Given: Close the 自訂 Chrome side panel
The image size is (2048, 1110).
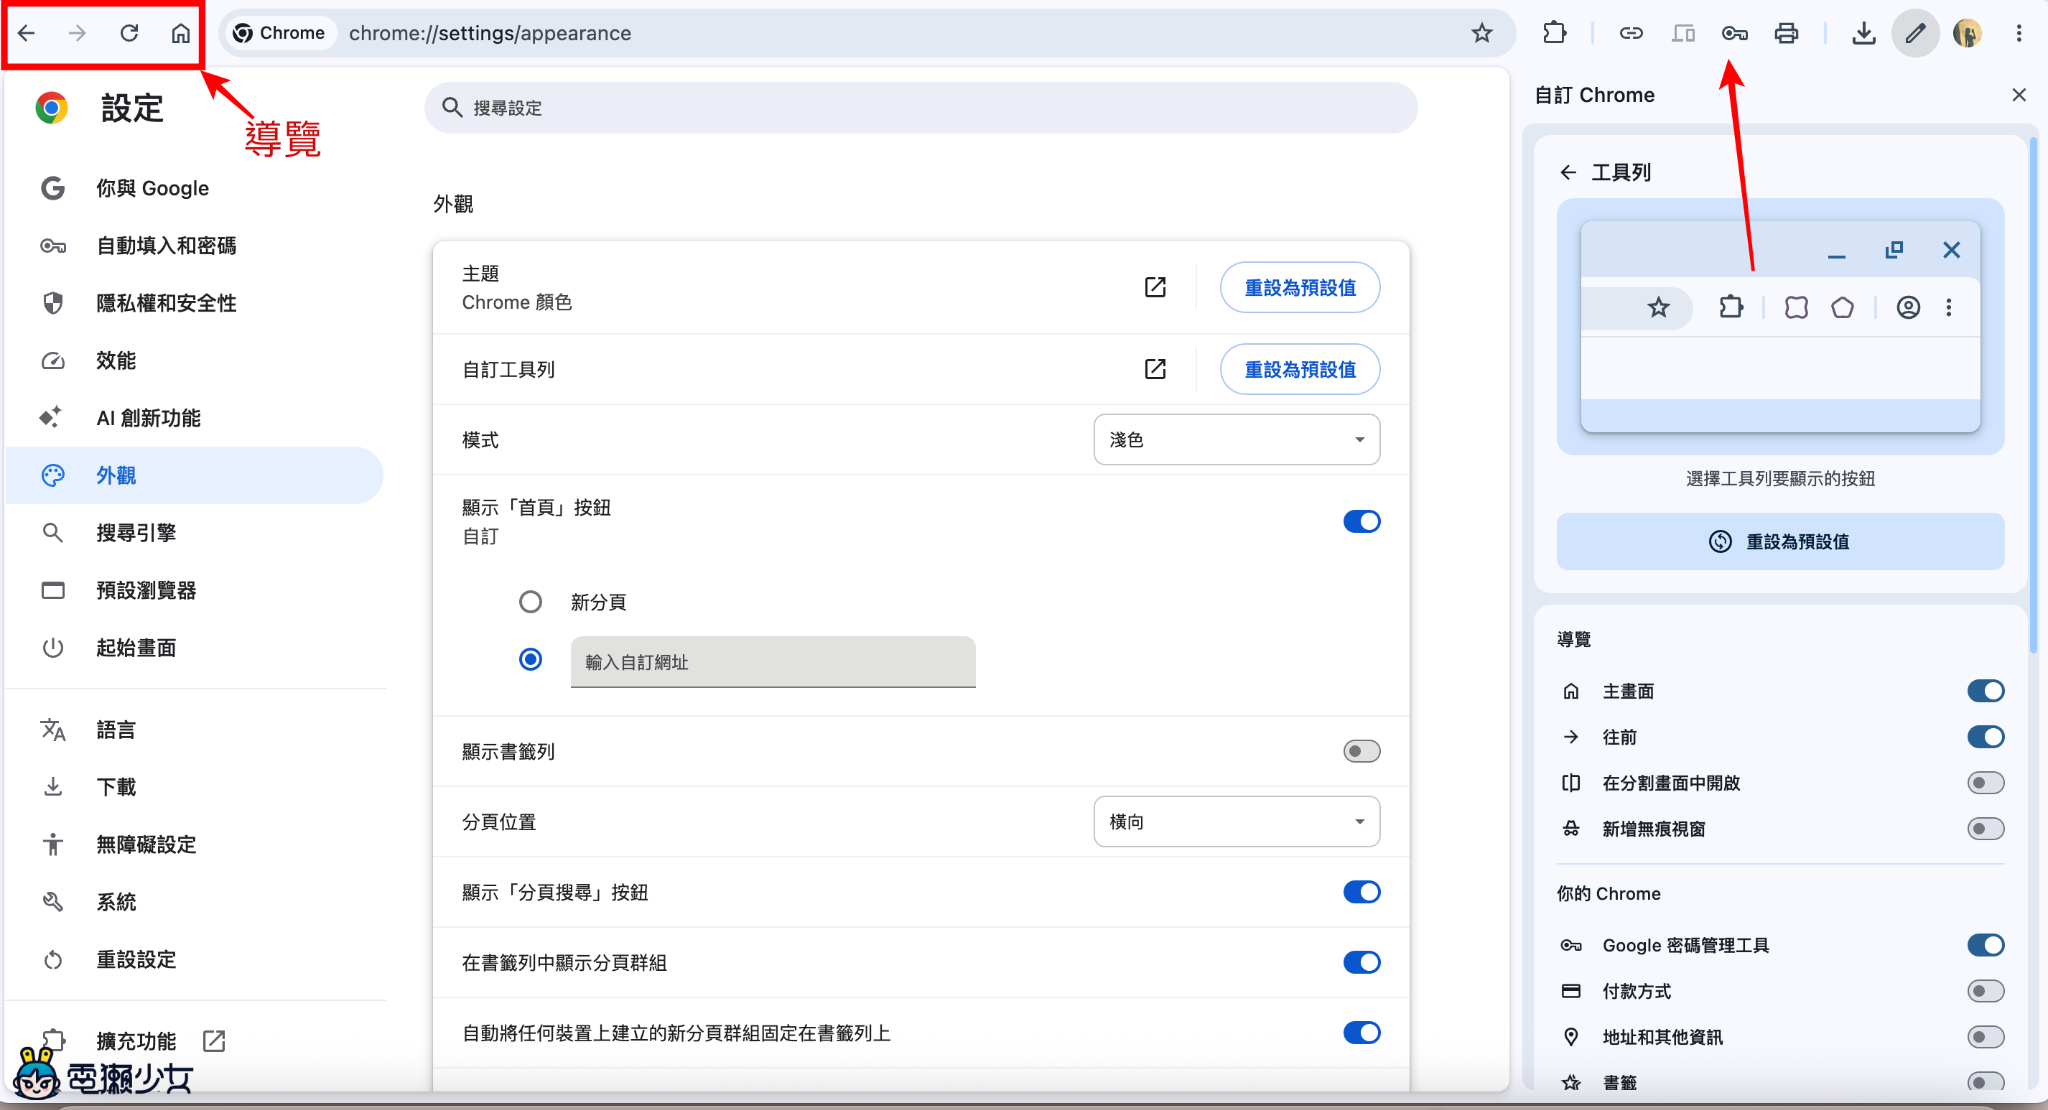Looking at the screenshot, I should point(2019,95).
